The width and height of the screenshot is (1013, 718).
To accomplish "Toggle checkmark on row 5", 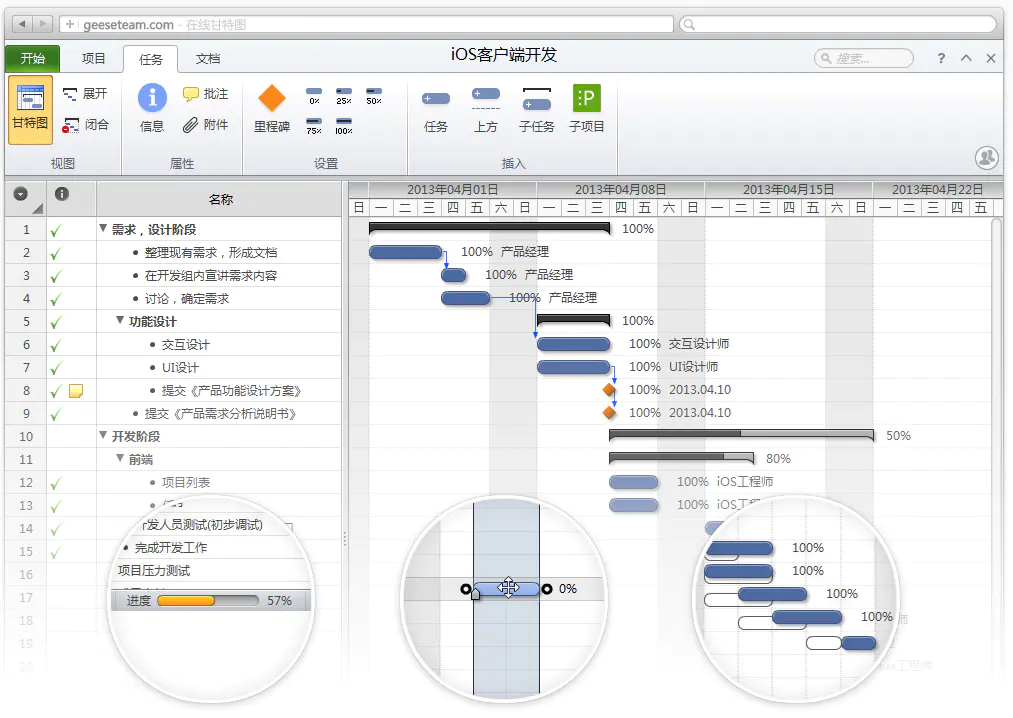I will pyautogui.click(x=56, y=322).
